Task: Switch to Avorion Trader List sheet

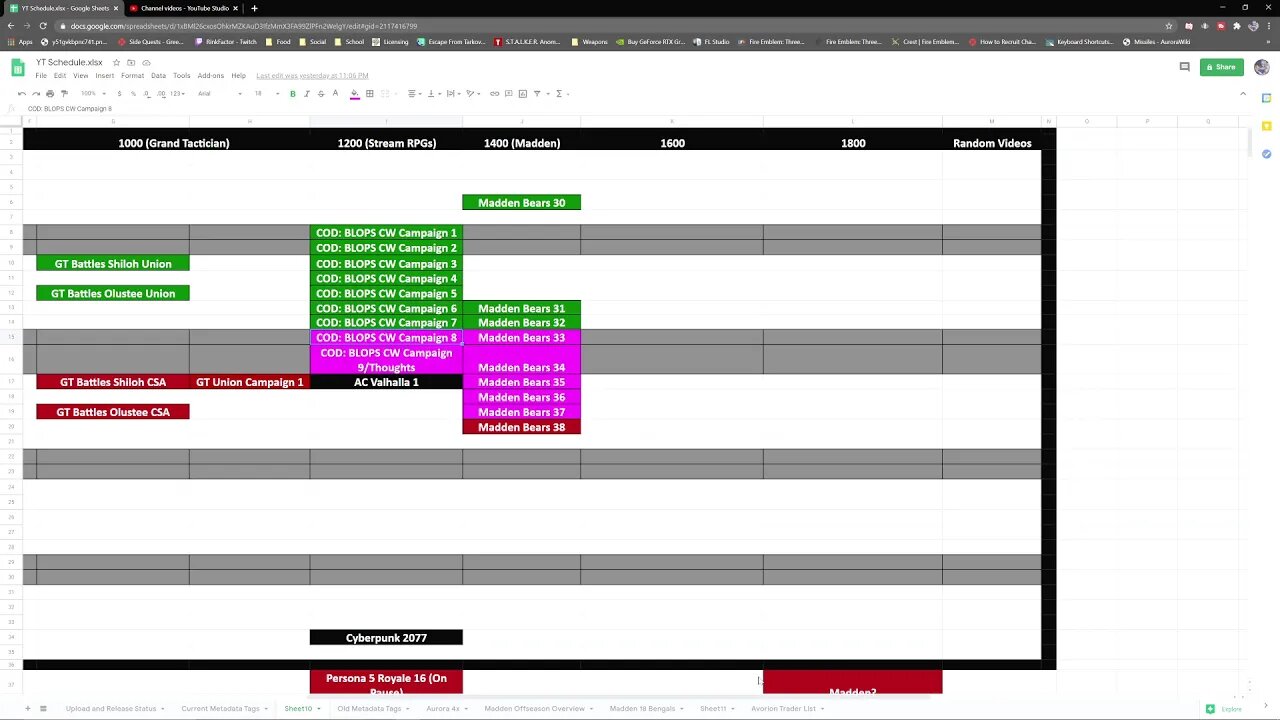Action: 784,708
